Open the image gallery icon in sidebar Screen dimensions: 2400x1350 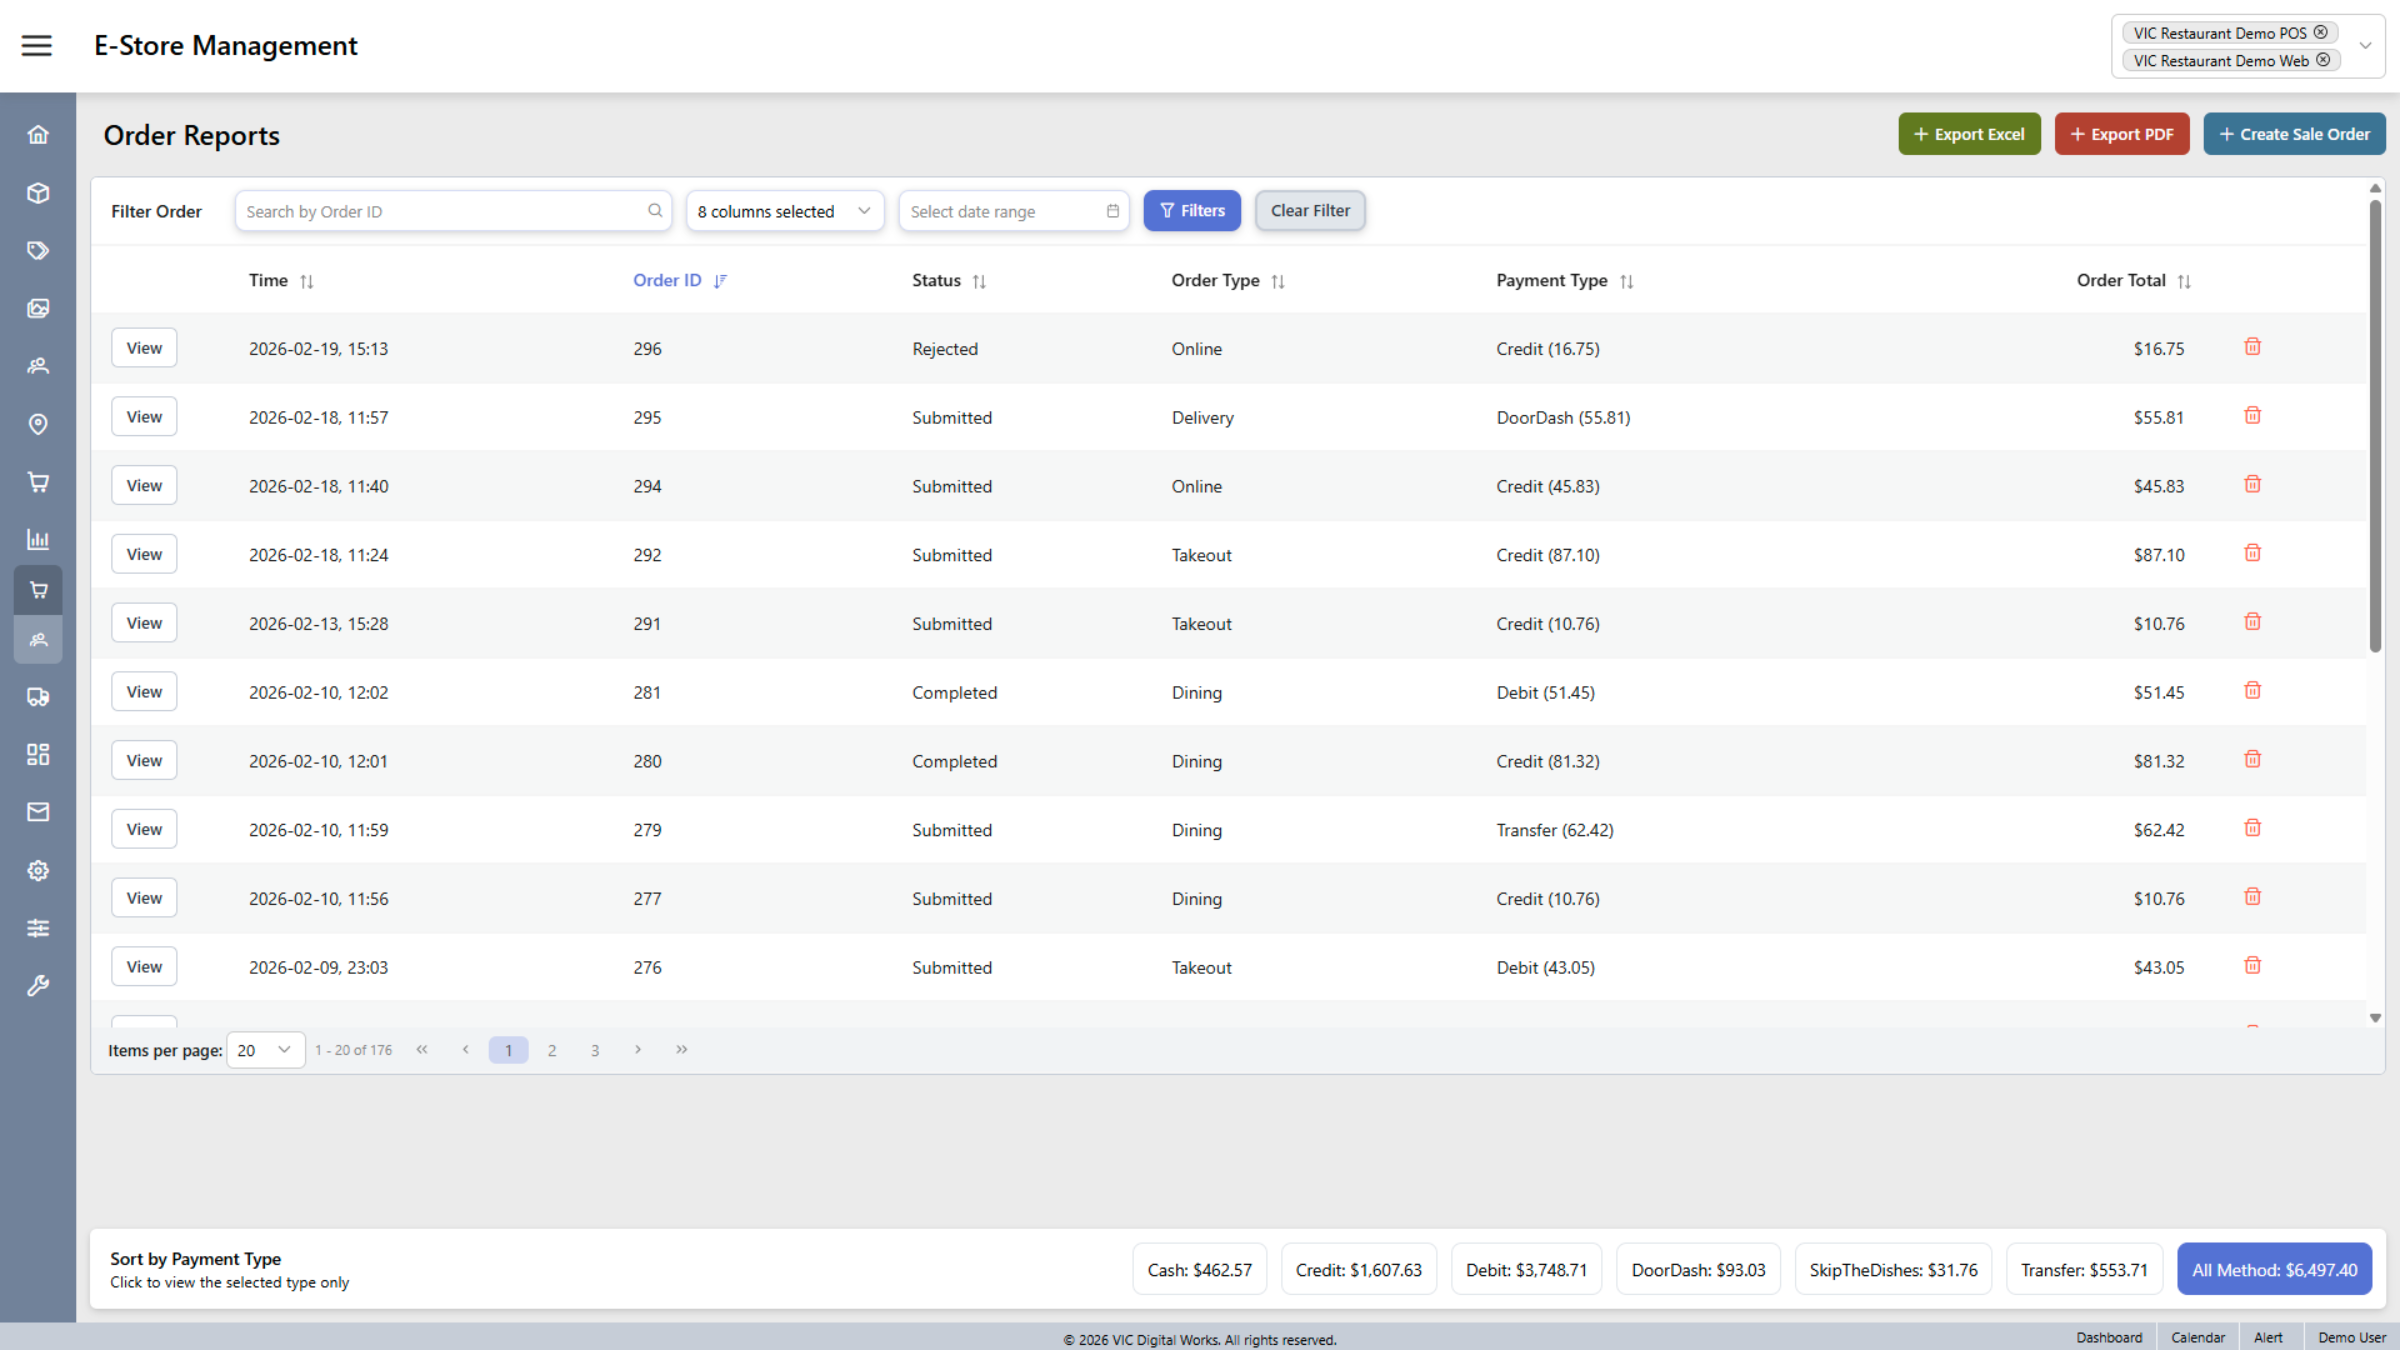(x=38, y=308)
